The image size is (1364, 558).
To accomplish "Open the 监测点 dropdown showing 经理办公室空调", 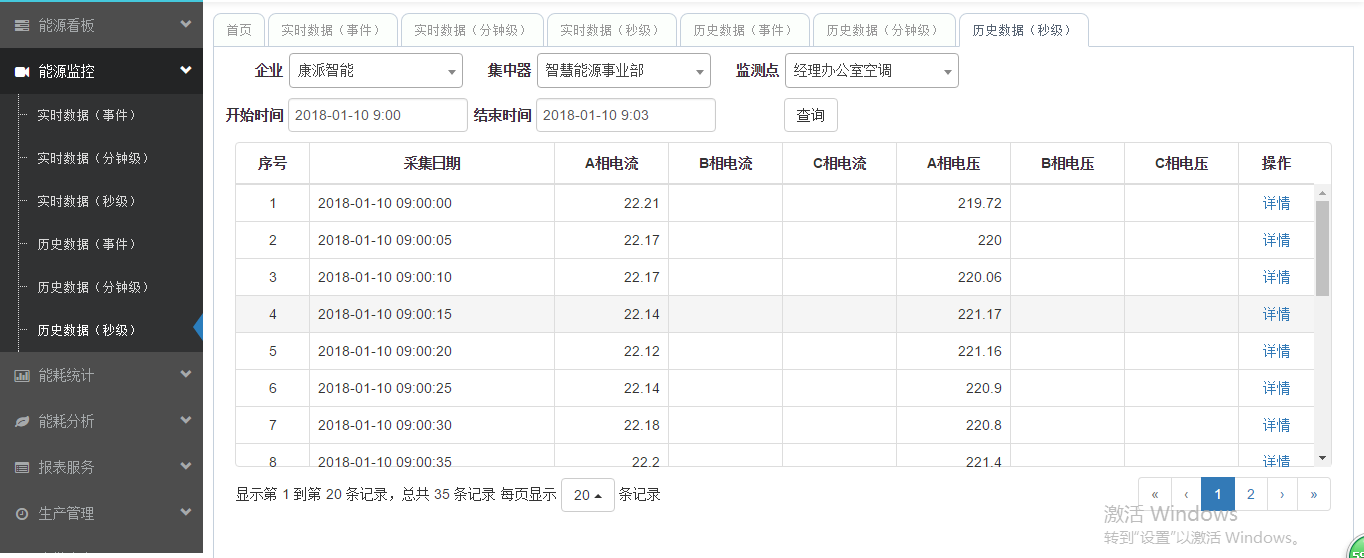I will click(871, 71).
